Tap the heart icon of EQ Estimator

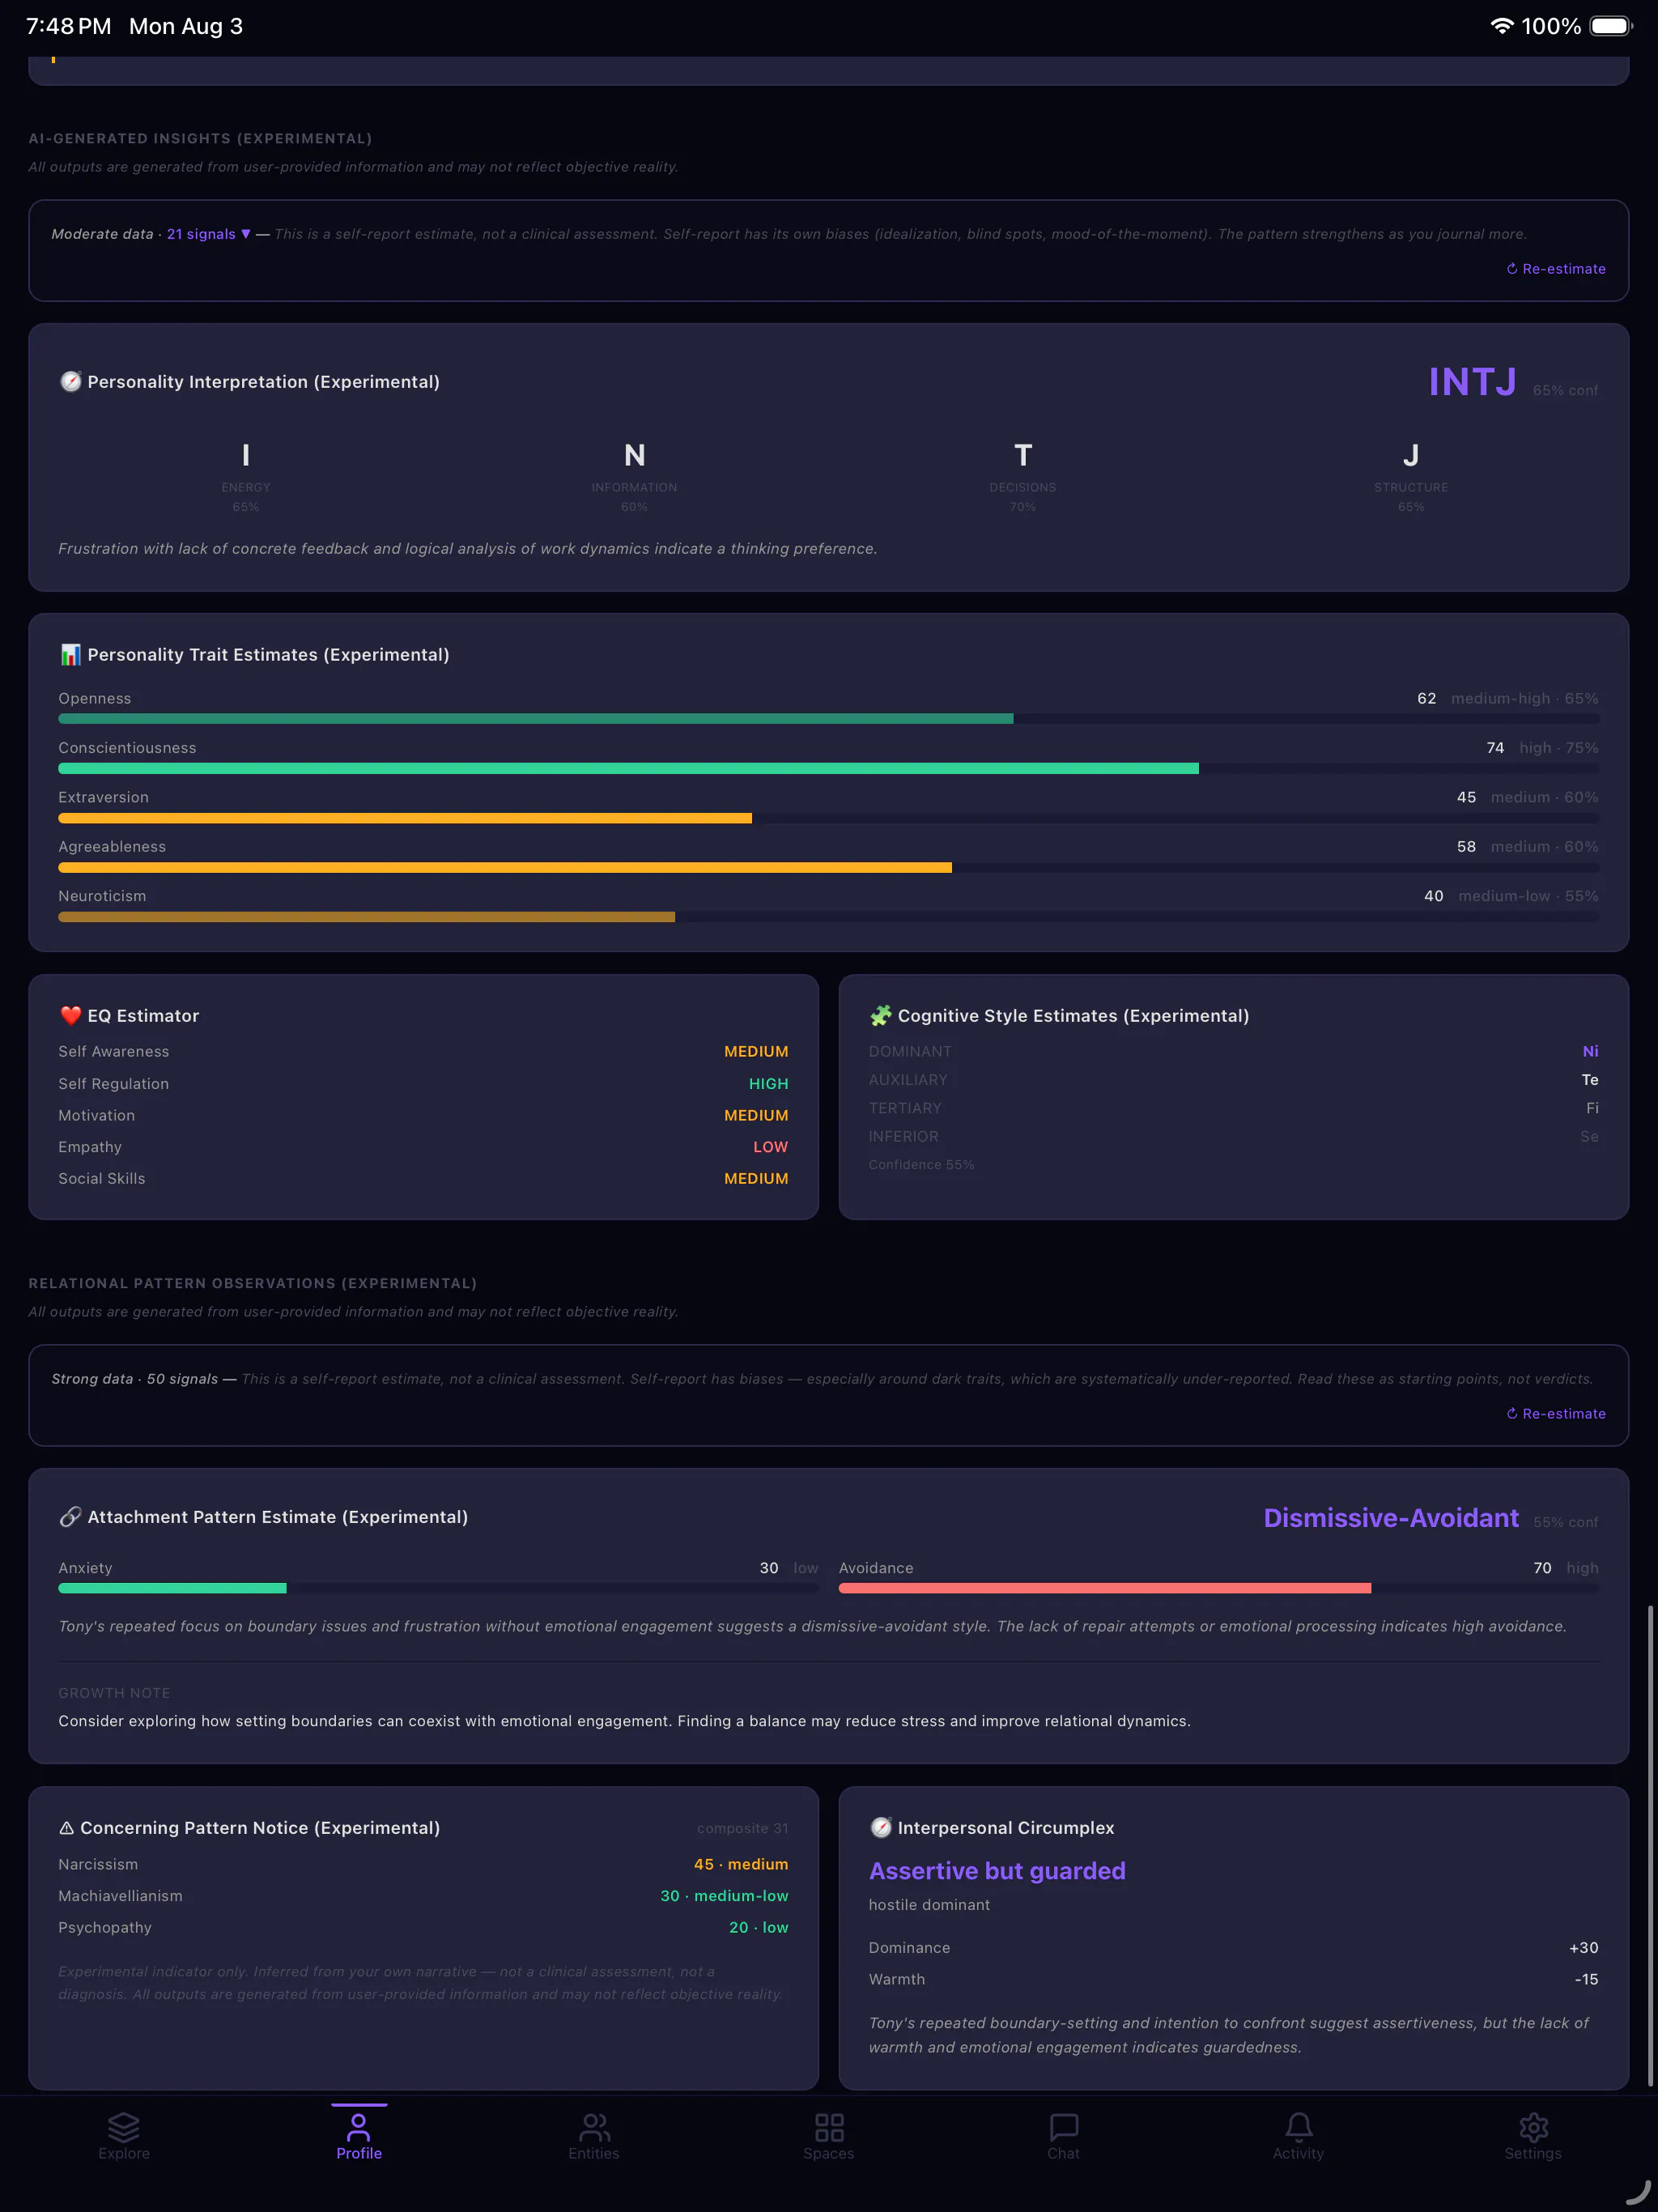(70, 1016)
